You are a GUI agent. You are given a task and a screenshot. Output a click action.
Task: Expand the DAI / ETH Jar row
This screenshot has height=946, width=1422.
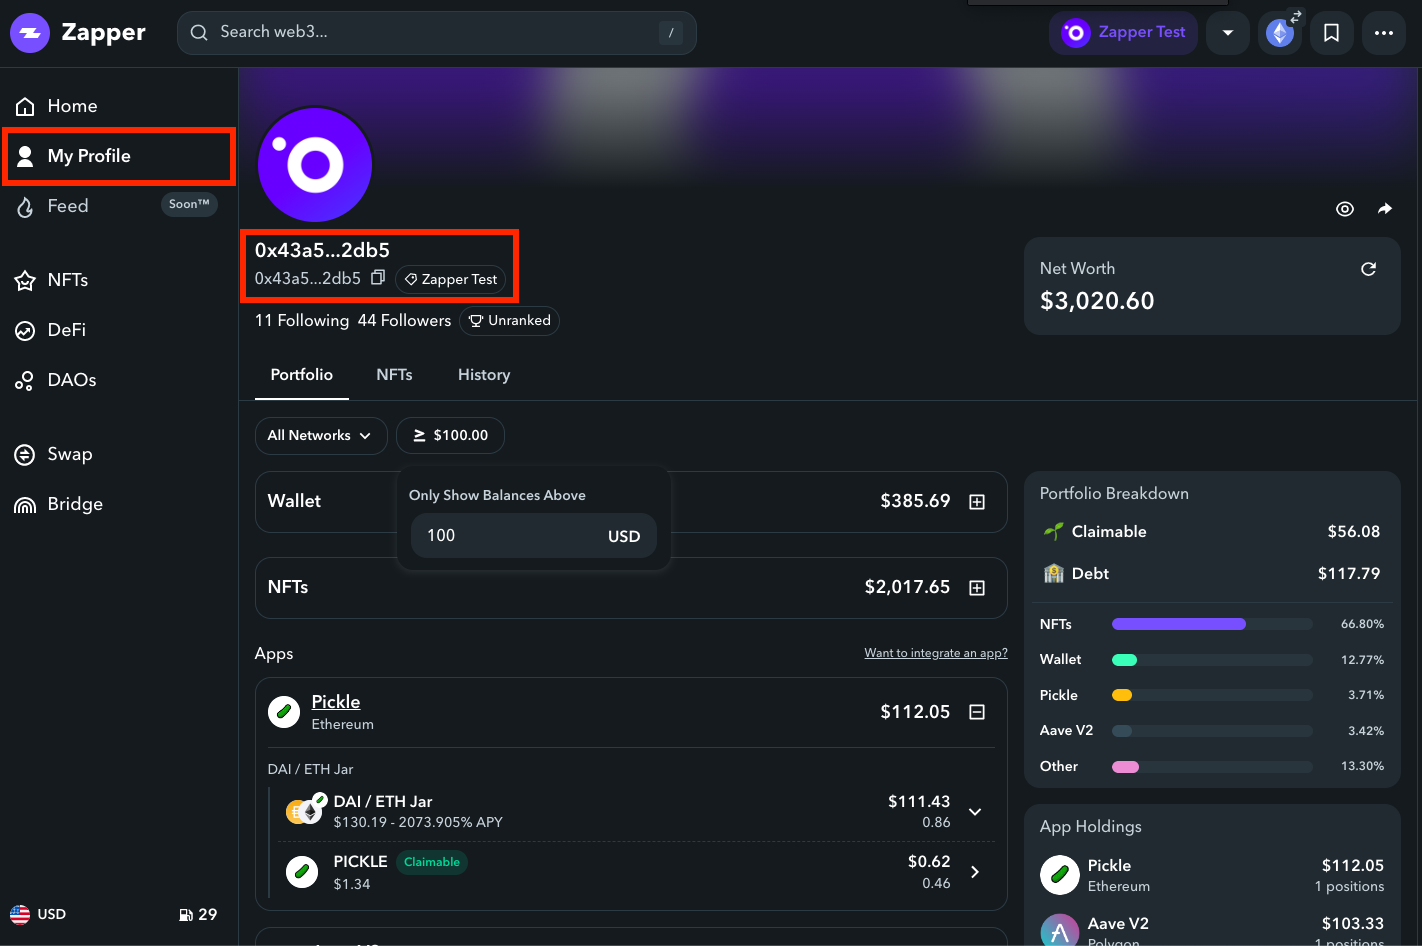(x=975, y=812)
